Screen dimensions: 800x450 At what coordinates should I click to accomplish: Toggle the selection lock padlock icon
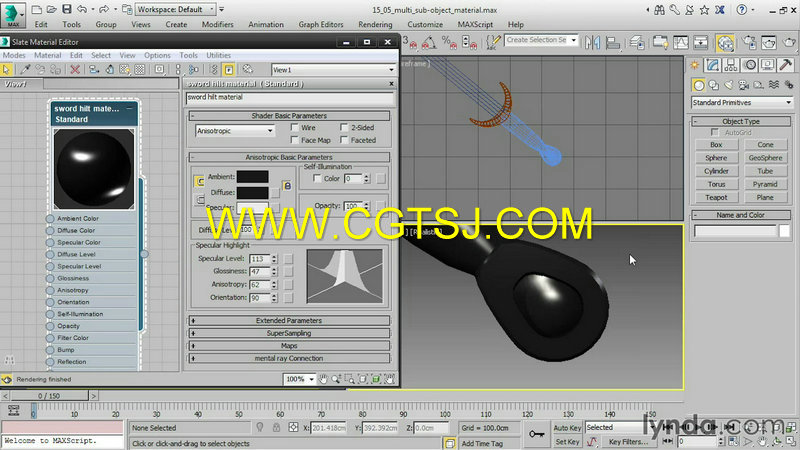[276, 427]
